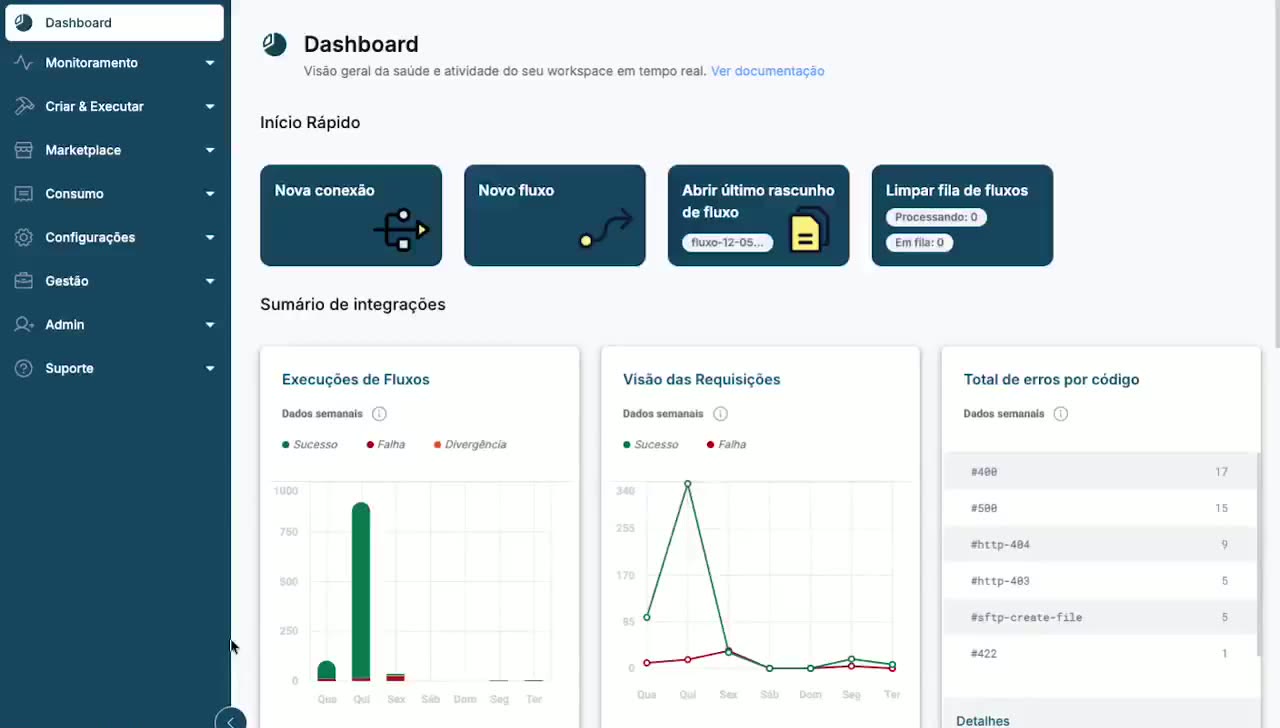
Task: Click the Consumo icon in sidebar
Action: [24, 194]
